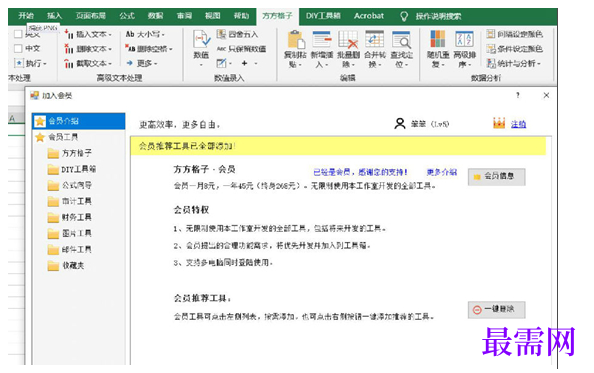Screen dimensions: 594x373
Task: Click the 一键删除 button
Action: [x=497, y=309]
